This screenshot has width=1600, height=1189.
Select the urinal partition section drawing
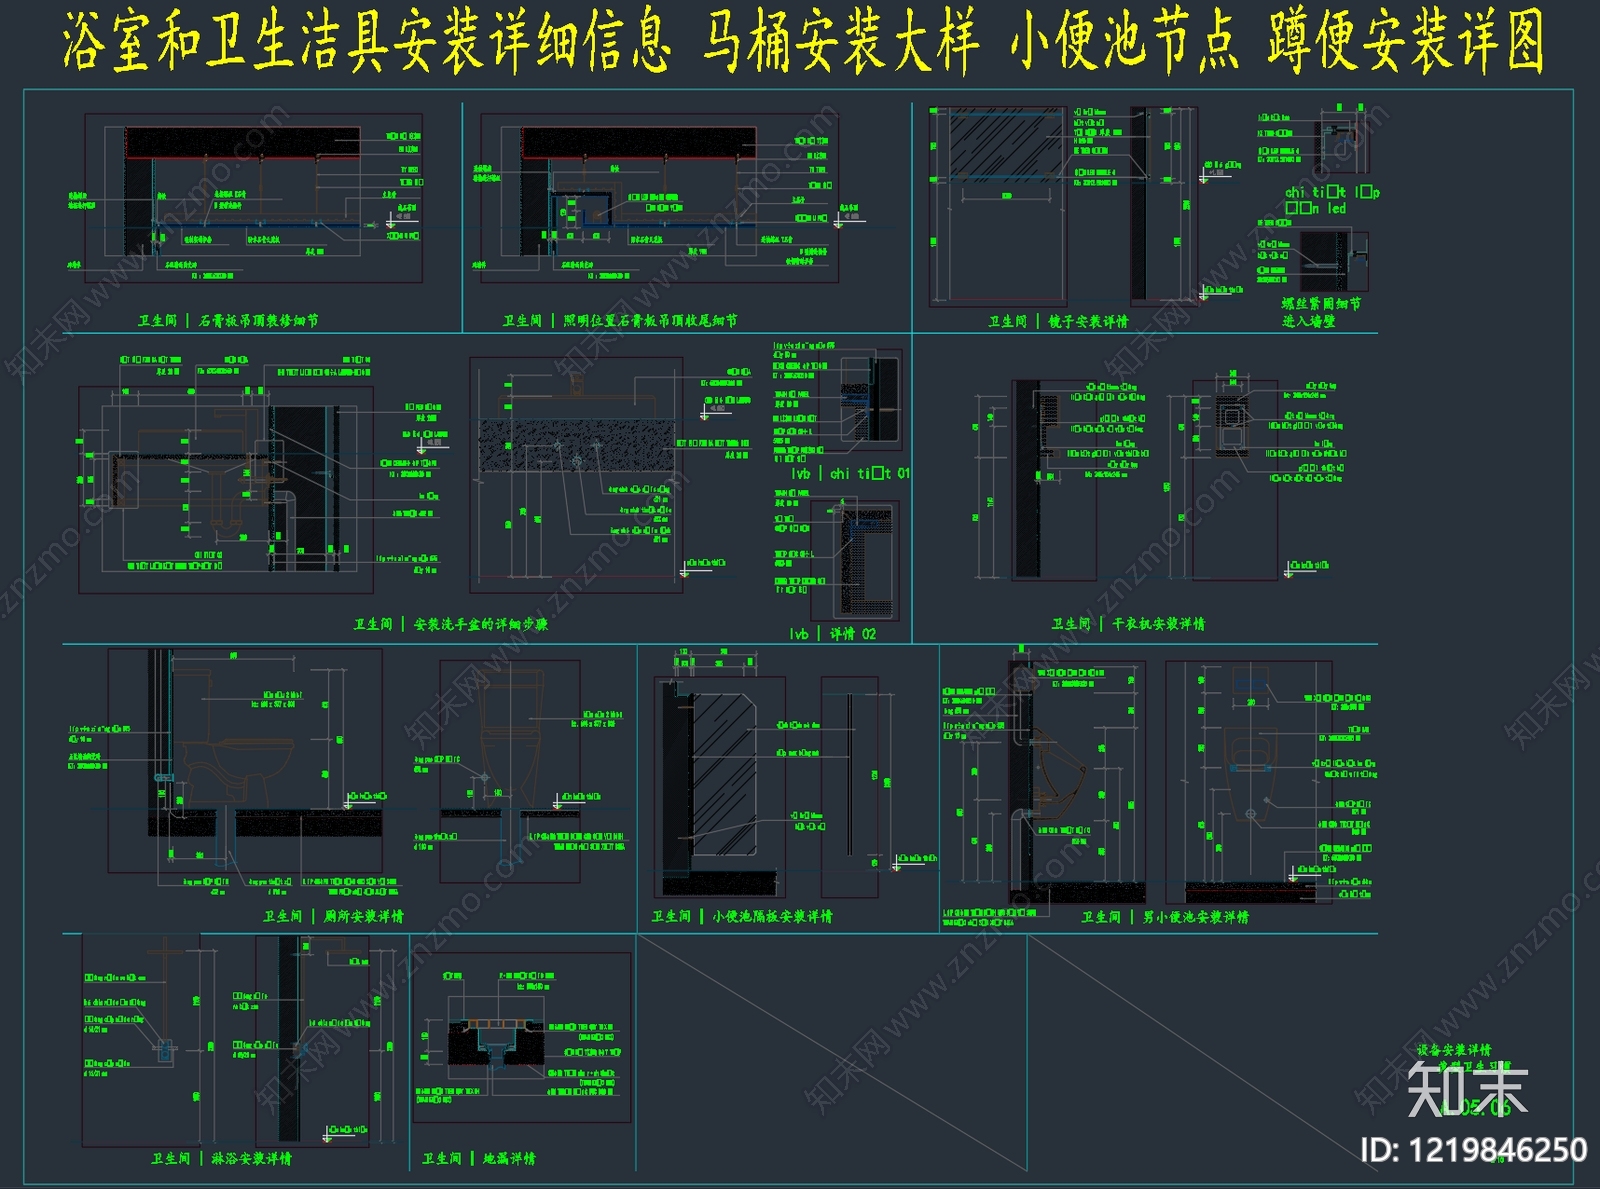coord(719,787)
